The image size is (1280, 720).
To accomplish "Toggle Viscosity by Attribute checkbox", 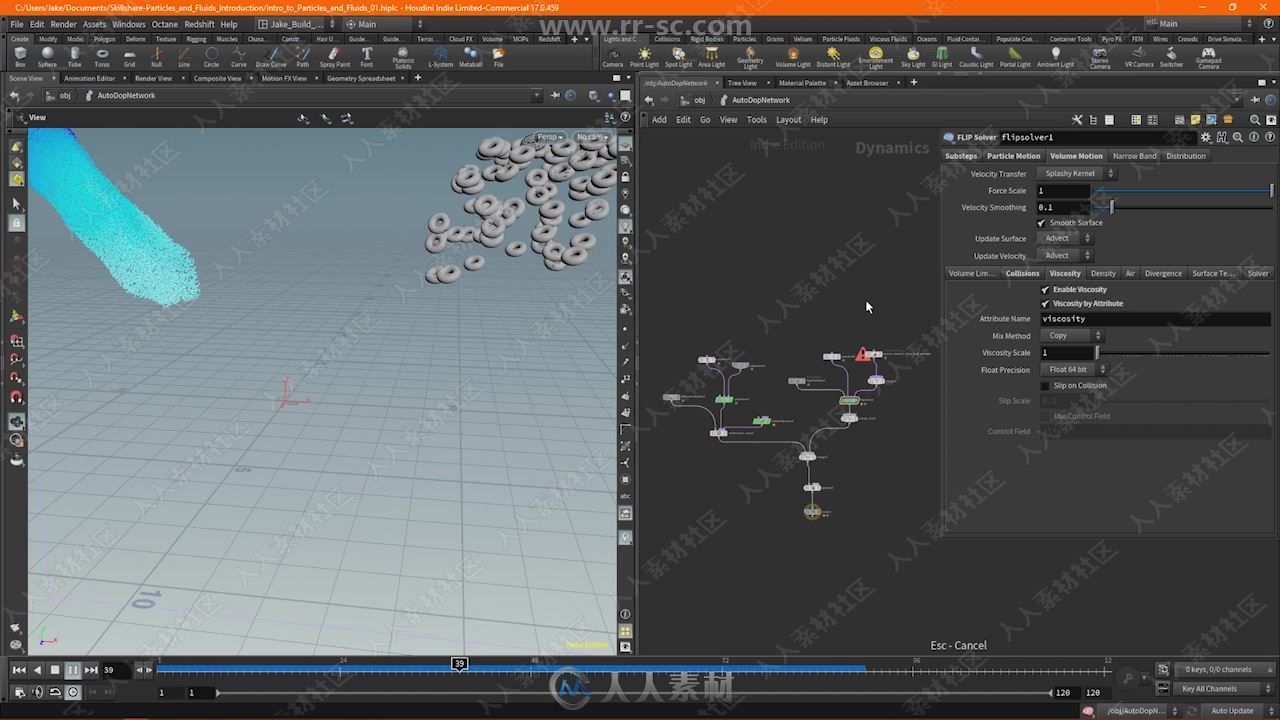I will (1045, 303).
